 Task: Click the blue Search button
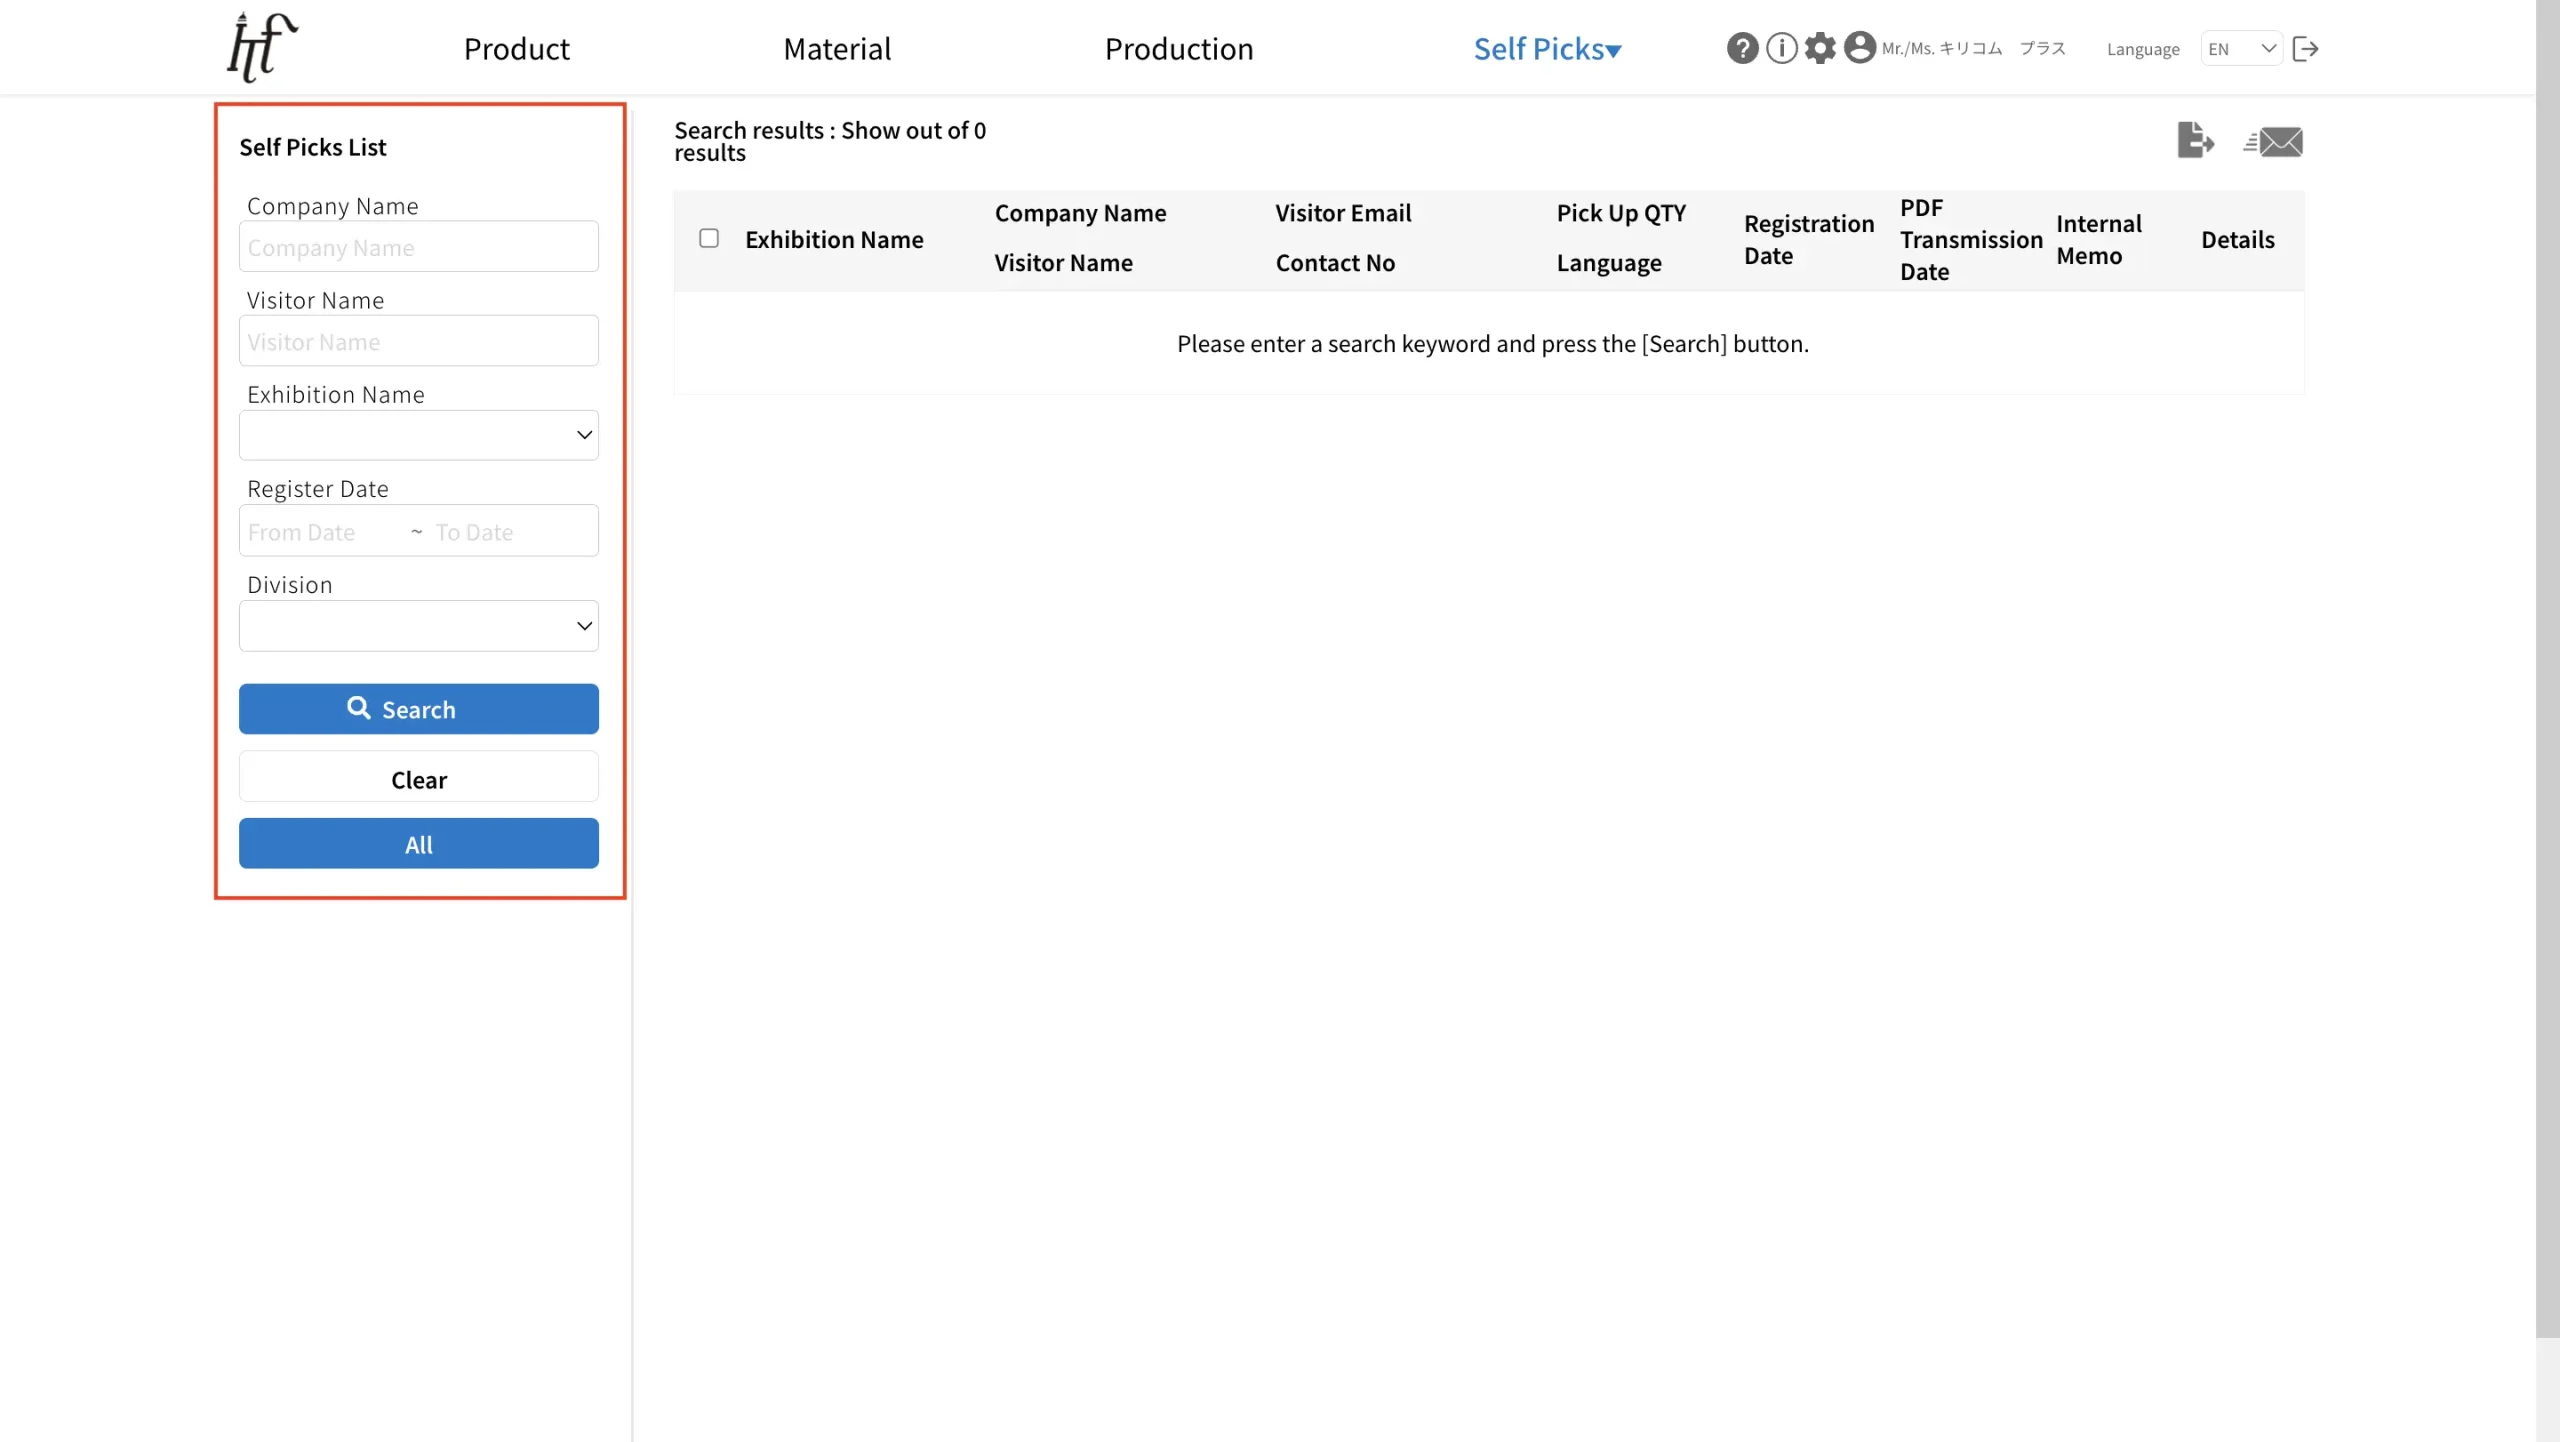(x=419, y=709)
